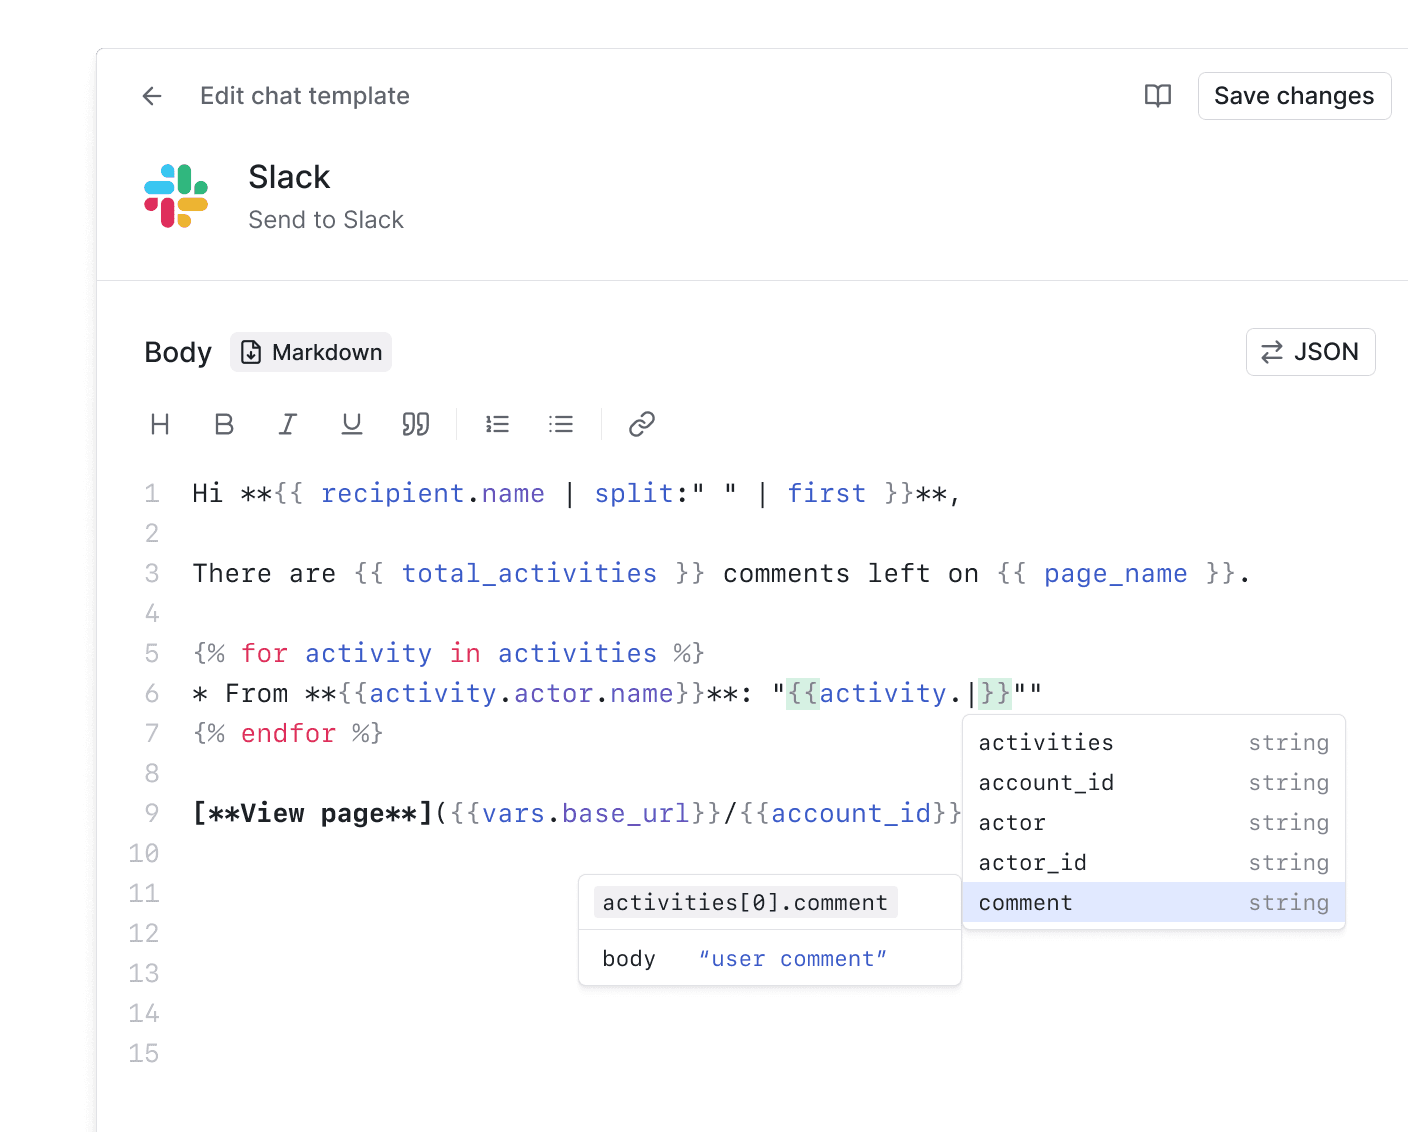Bold the selected text
Screen dimensions: 1408x1132
coord(224,424)
